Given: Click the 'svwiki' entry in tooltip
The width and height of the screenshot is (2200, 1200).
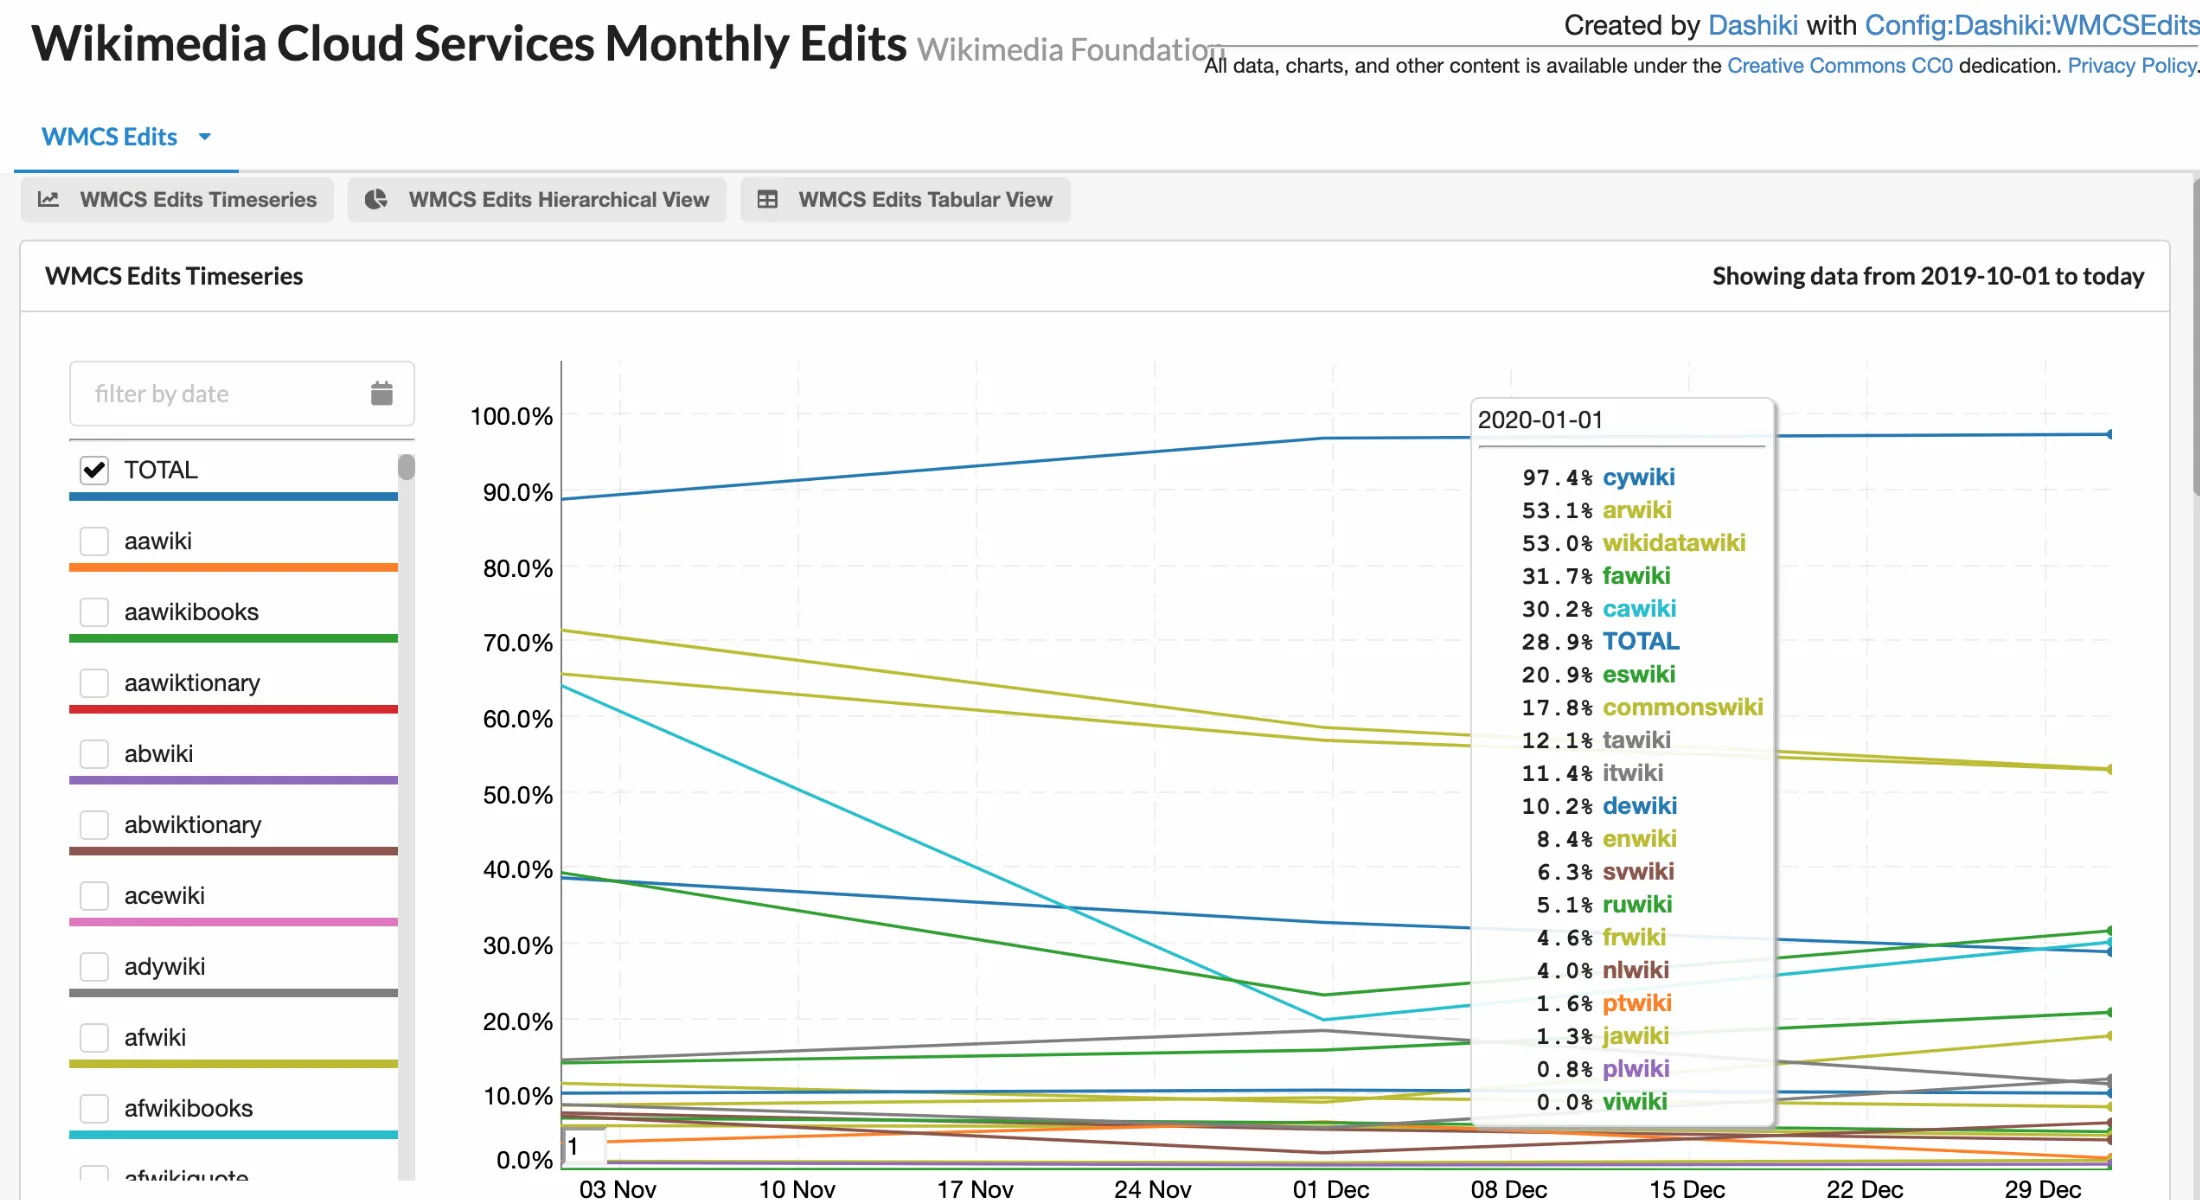Looking at the screenshot, I should point(1638,872).
